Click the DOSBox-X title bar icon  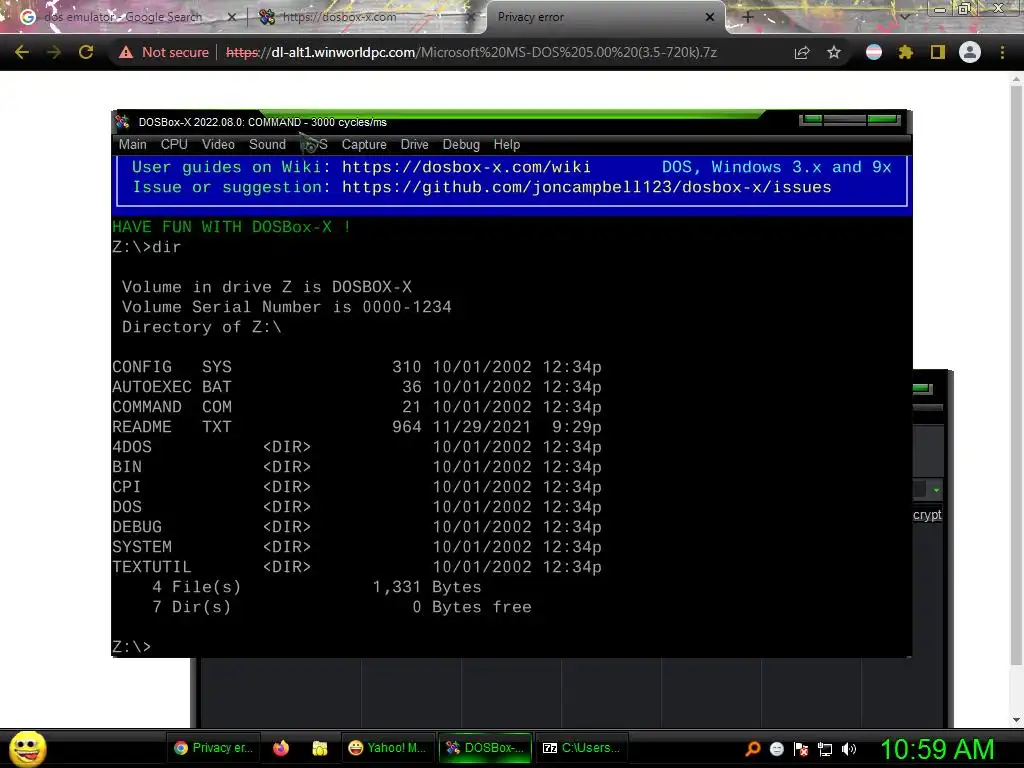coord(123,122)
